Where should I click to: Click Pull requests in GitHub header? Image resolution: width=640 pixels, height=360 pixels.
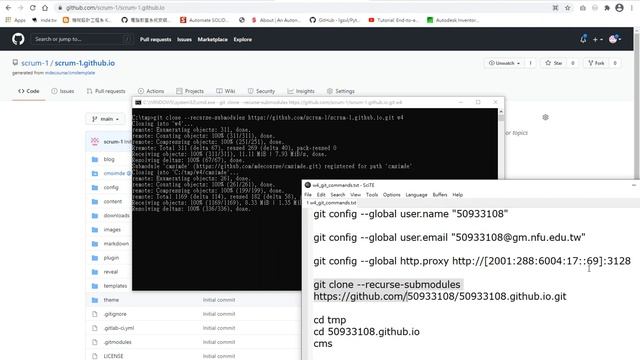tap(156, 40)
